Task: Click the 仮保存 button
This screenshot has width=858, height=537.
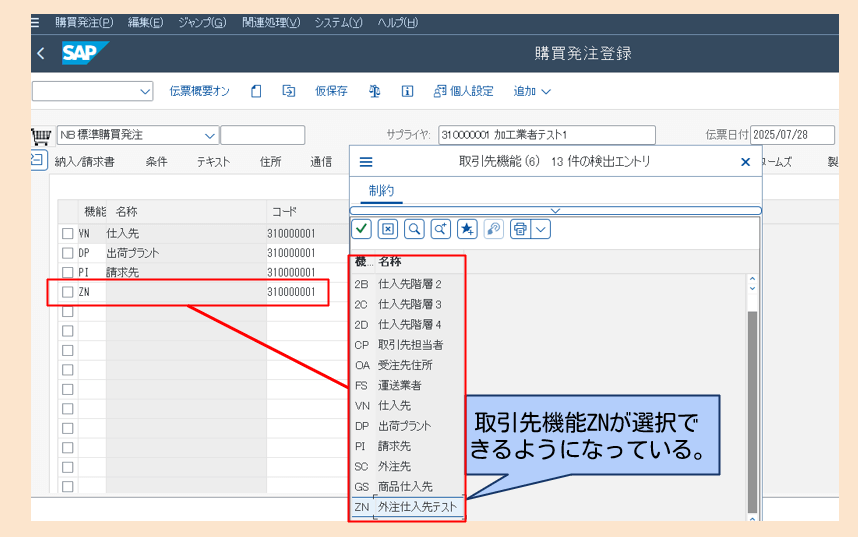Action: 331,91
